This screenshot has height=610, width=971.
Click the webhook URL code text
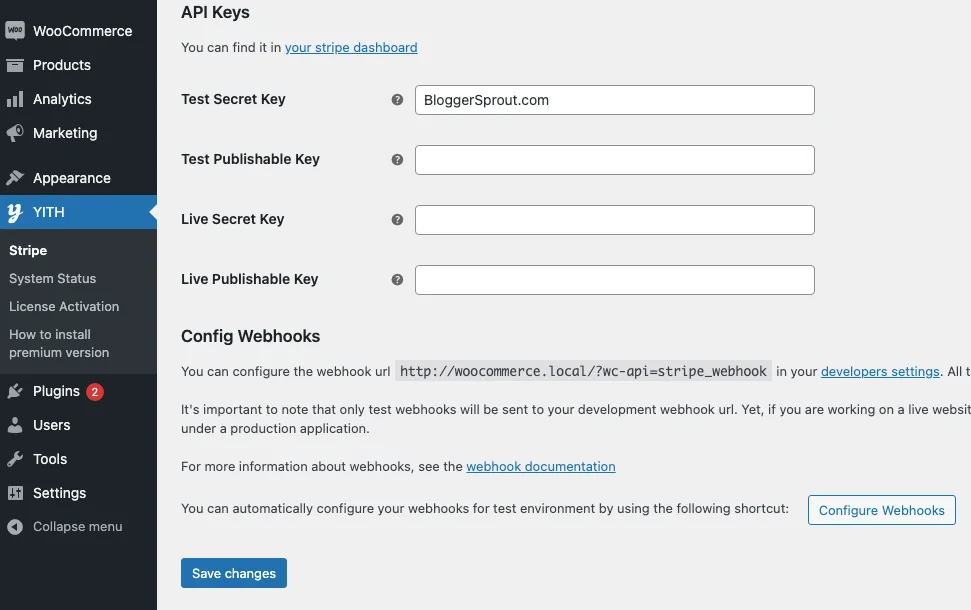(583, 371)
